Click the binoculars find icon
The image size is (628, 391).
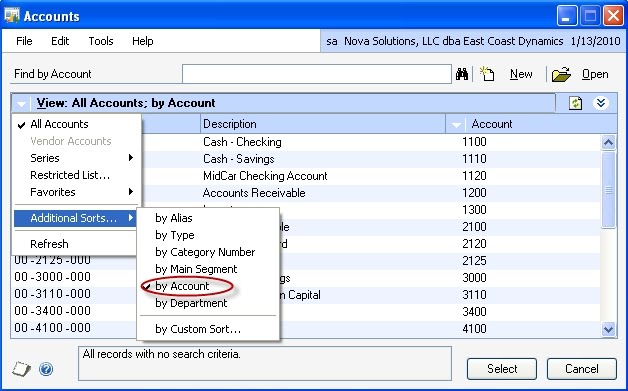pyautogui.click(x=462, y=74)
